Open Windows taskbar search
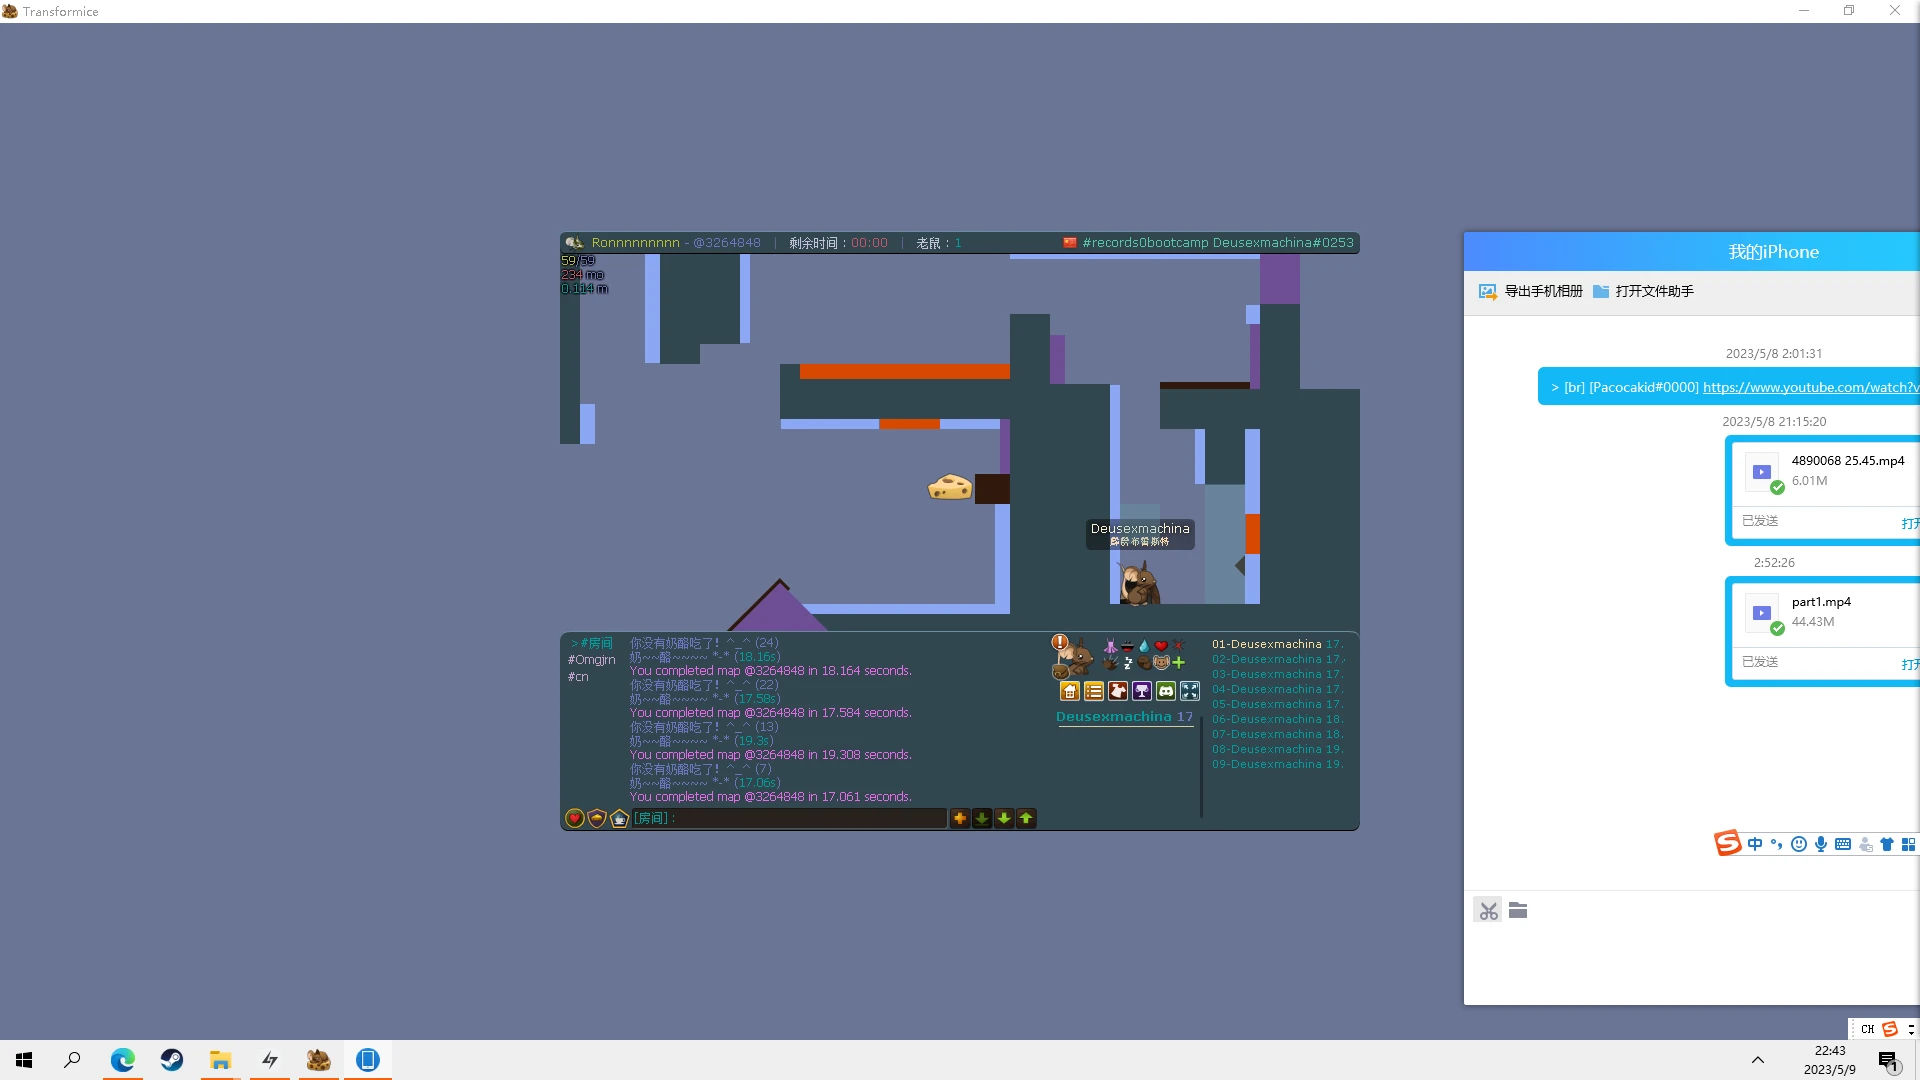This screenshot has width=1920, height=1080. [72, 1060]
